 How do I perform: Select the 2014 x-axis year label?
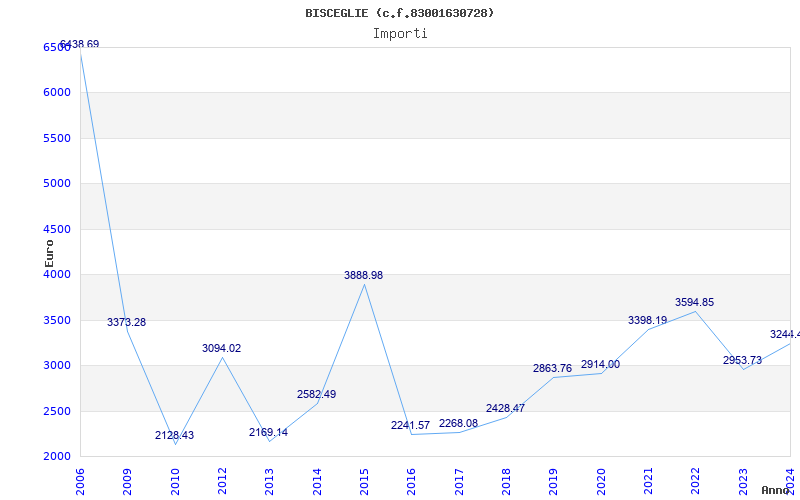click(317, 482)
